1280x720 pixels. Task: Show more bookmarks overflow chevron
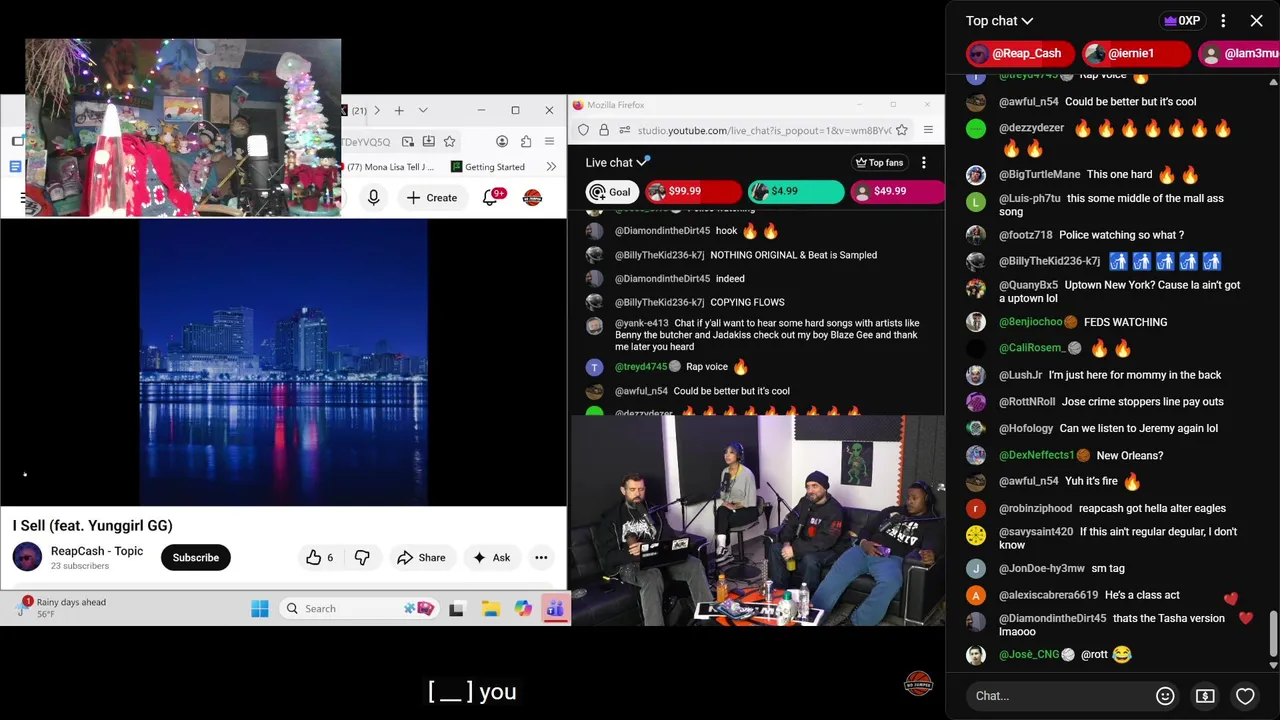click(x=551, y=167)
